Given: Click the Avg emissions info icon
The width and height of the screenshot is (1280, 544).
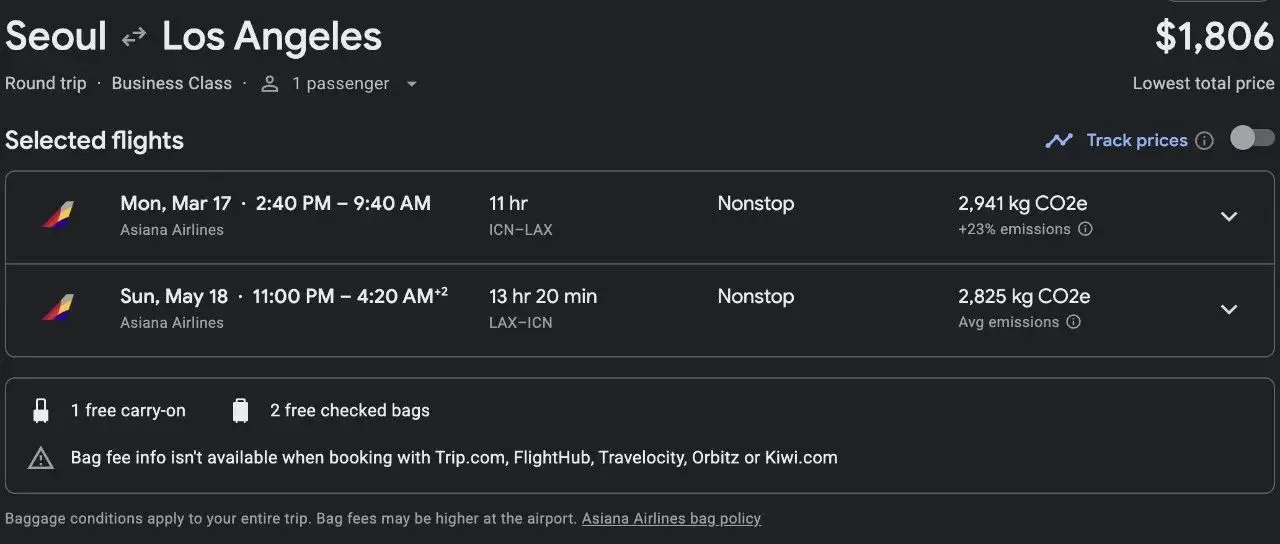Looking at the screenshot, I should click(x=1073, y=322).
